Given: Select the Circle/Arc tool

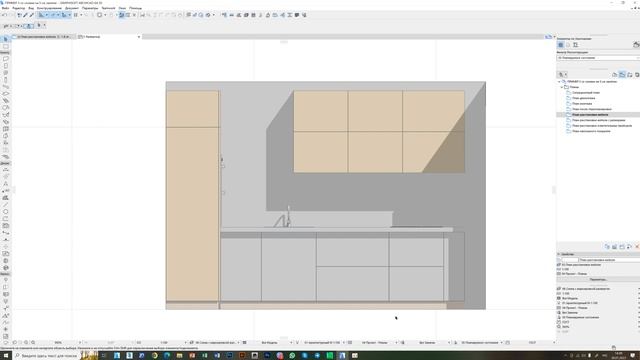Looking at the screenshot, I should 5,211.
